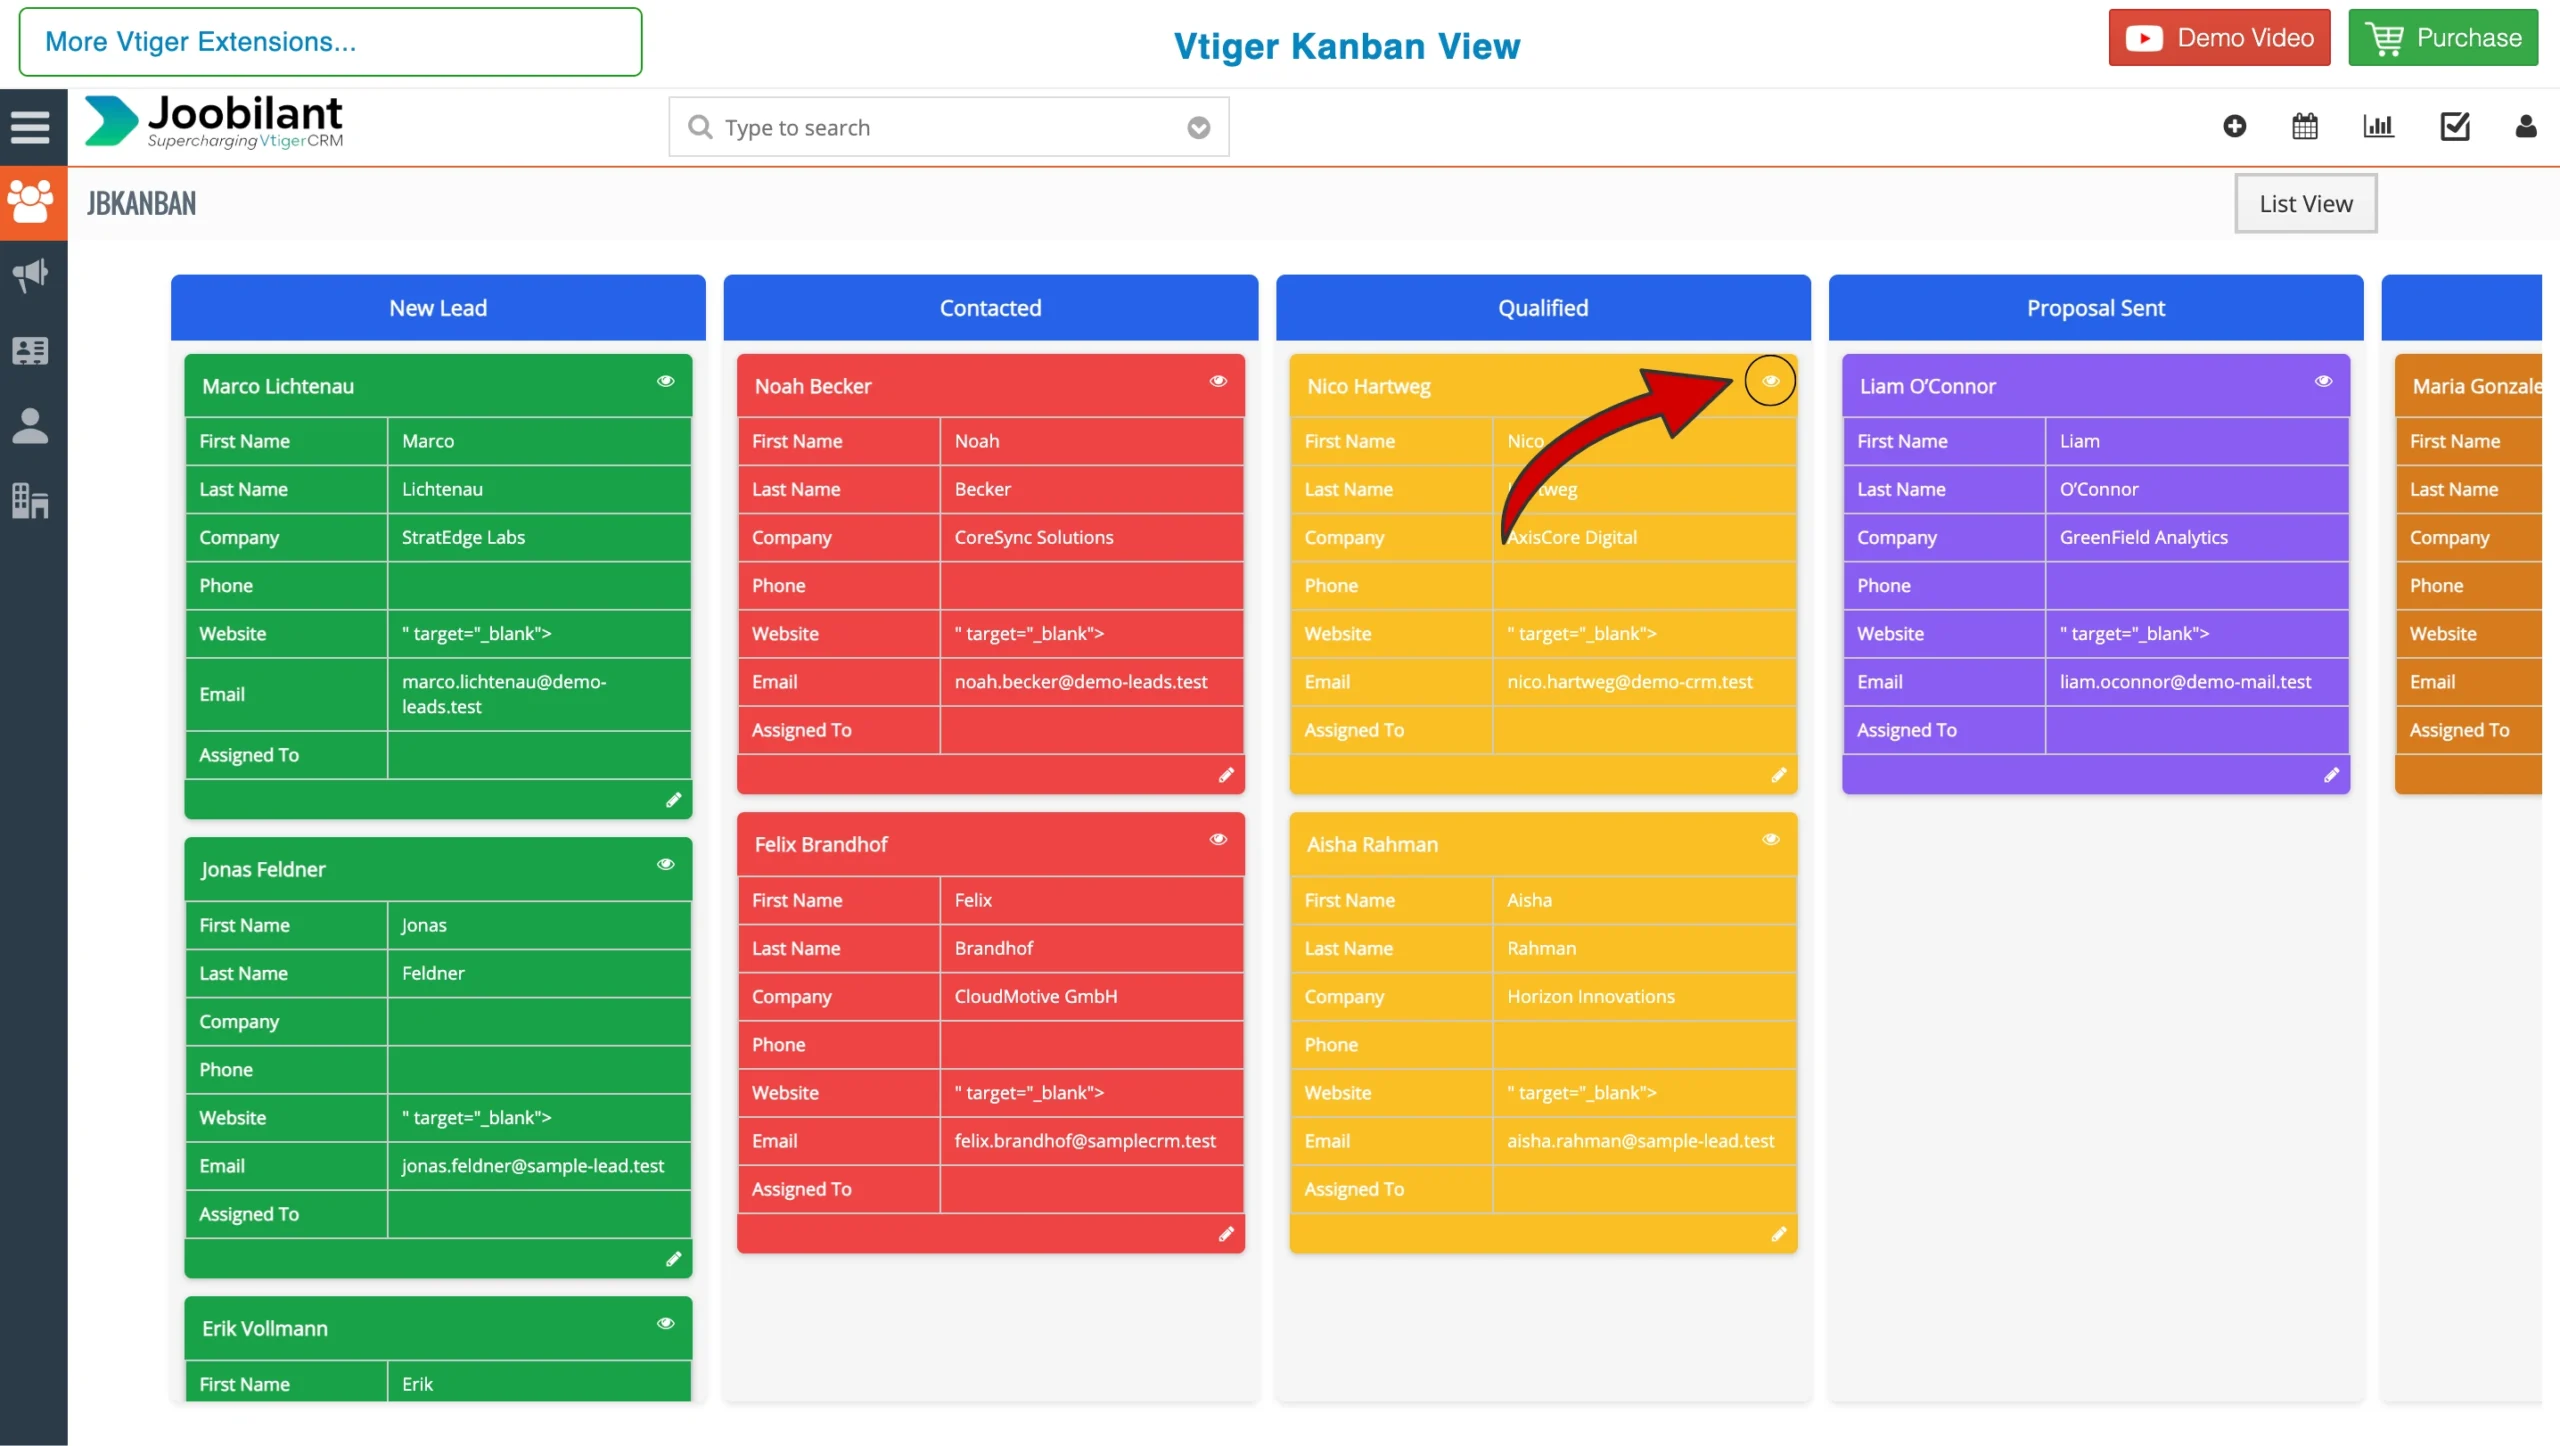Select the Proposal Sent column header
The height and width of the screenshot is (1446, 2560).
[2095, 308]
